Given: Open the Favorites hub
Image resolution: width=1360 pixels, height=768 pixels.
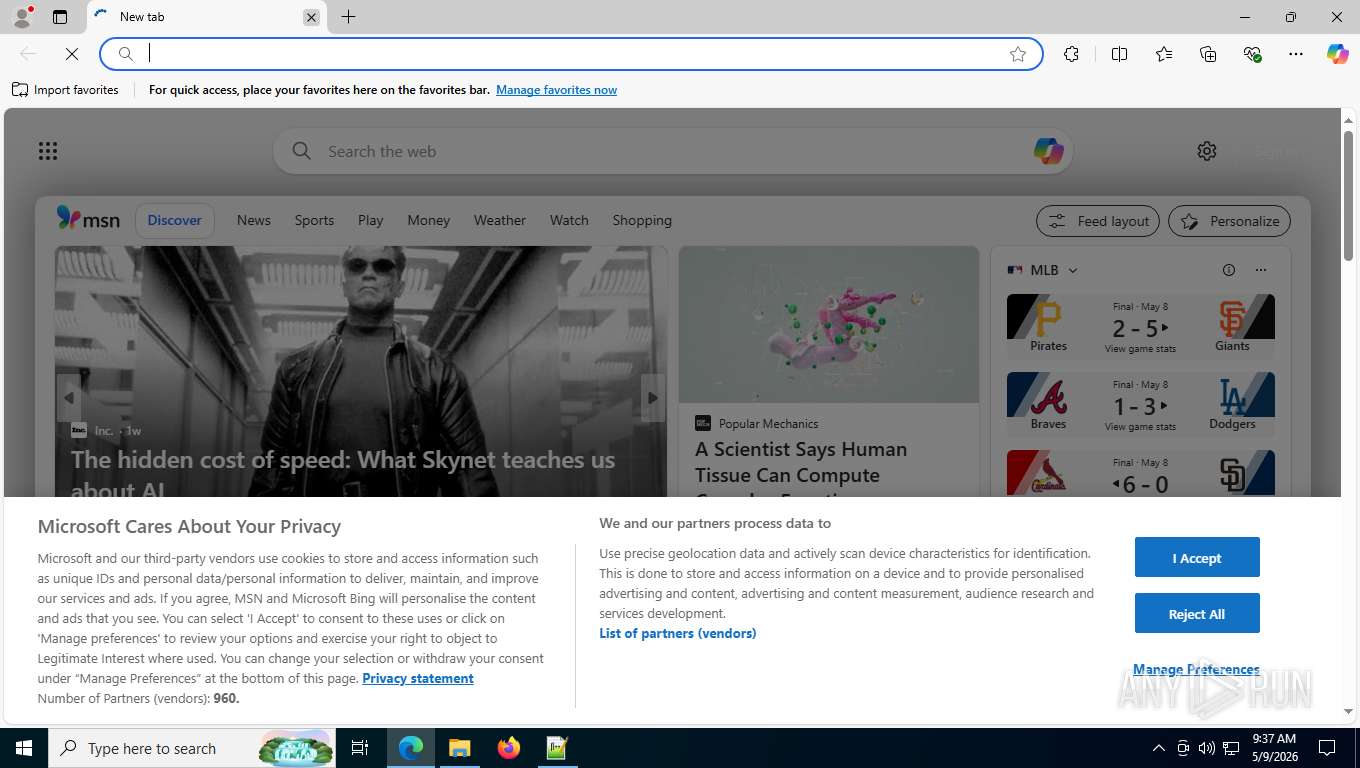Looking at the screenshot, I should (x=1164, y=54).
